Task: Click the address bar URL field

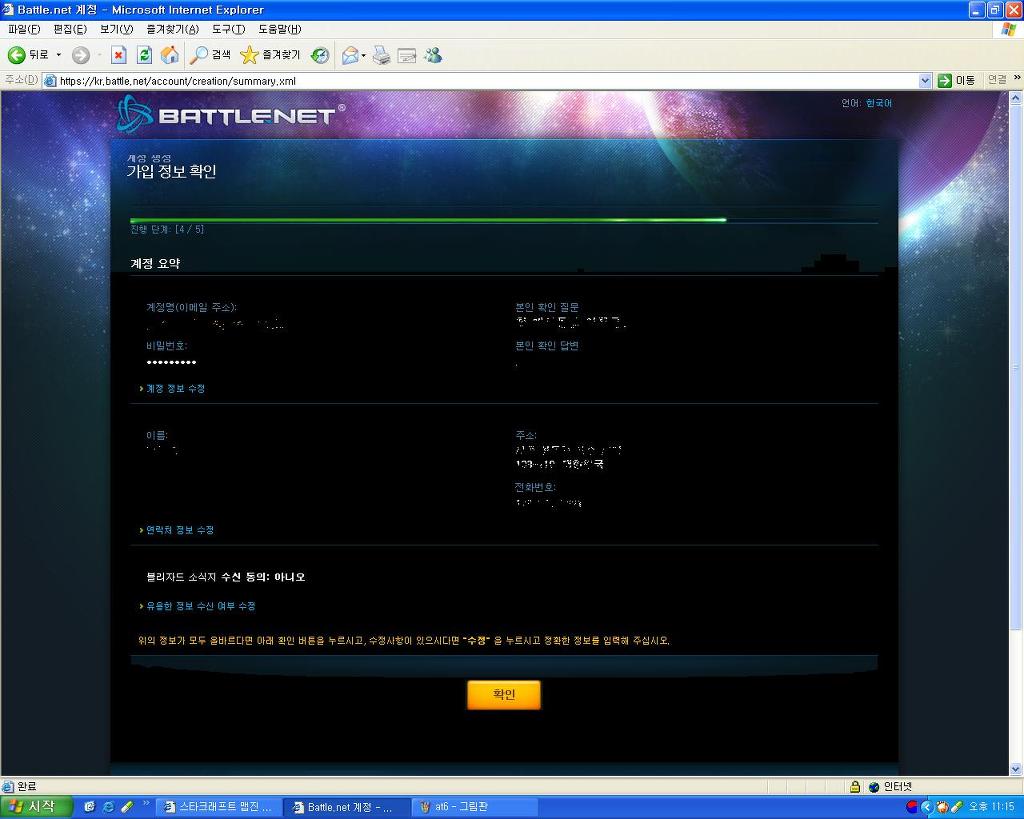Action: [481, 81]
